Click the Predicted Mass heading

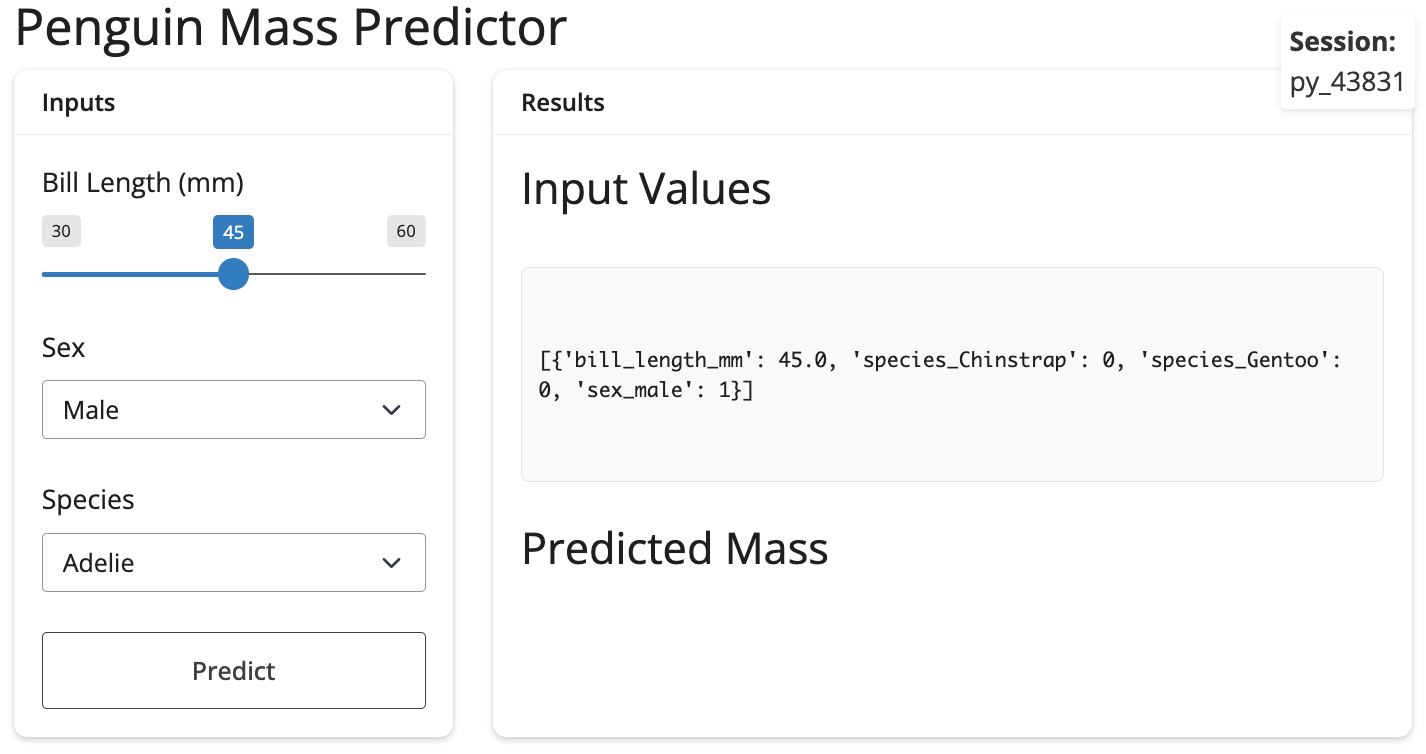tap(675, 548)
